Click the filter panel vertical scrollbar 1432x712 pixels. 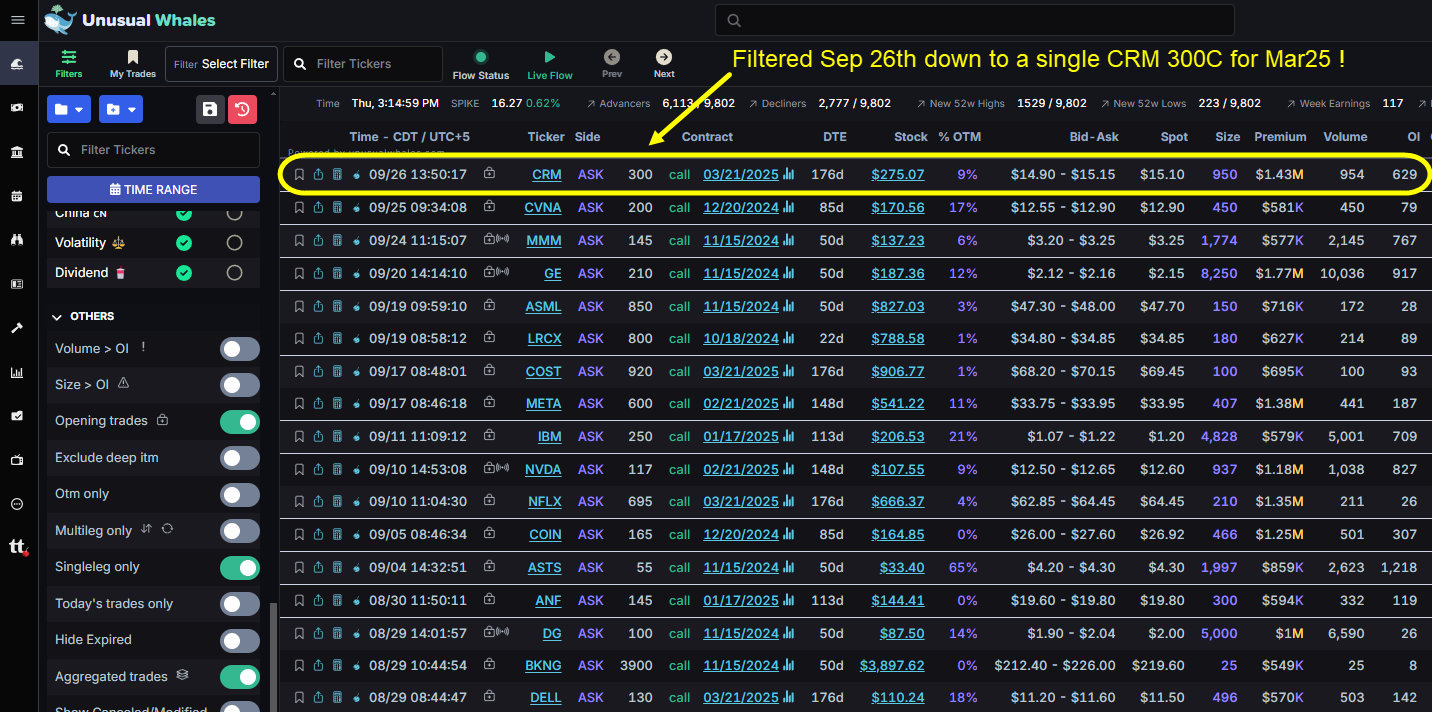click(271, 656)
